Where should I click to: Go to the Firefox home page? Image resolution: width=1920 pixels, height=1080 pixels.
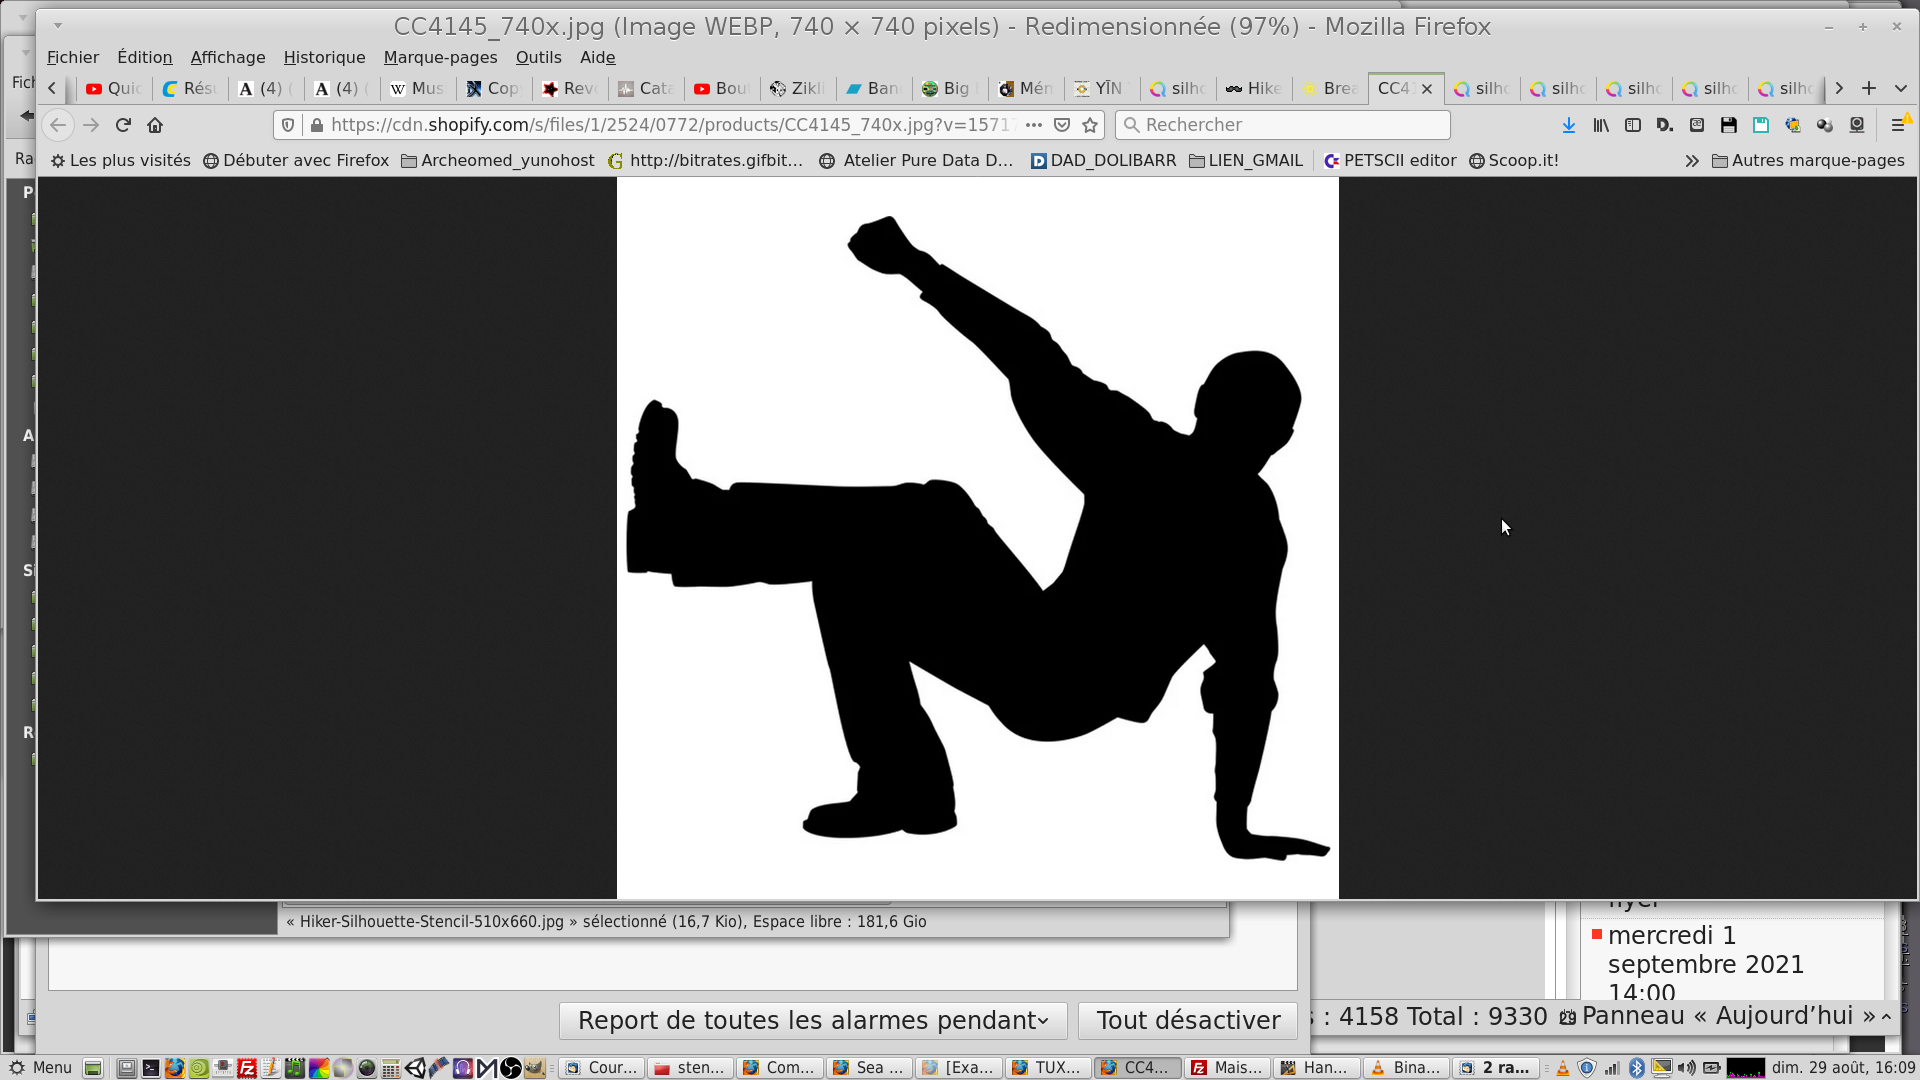click(x=155, y=125)
